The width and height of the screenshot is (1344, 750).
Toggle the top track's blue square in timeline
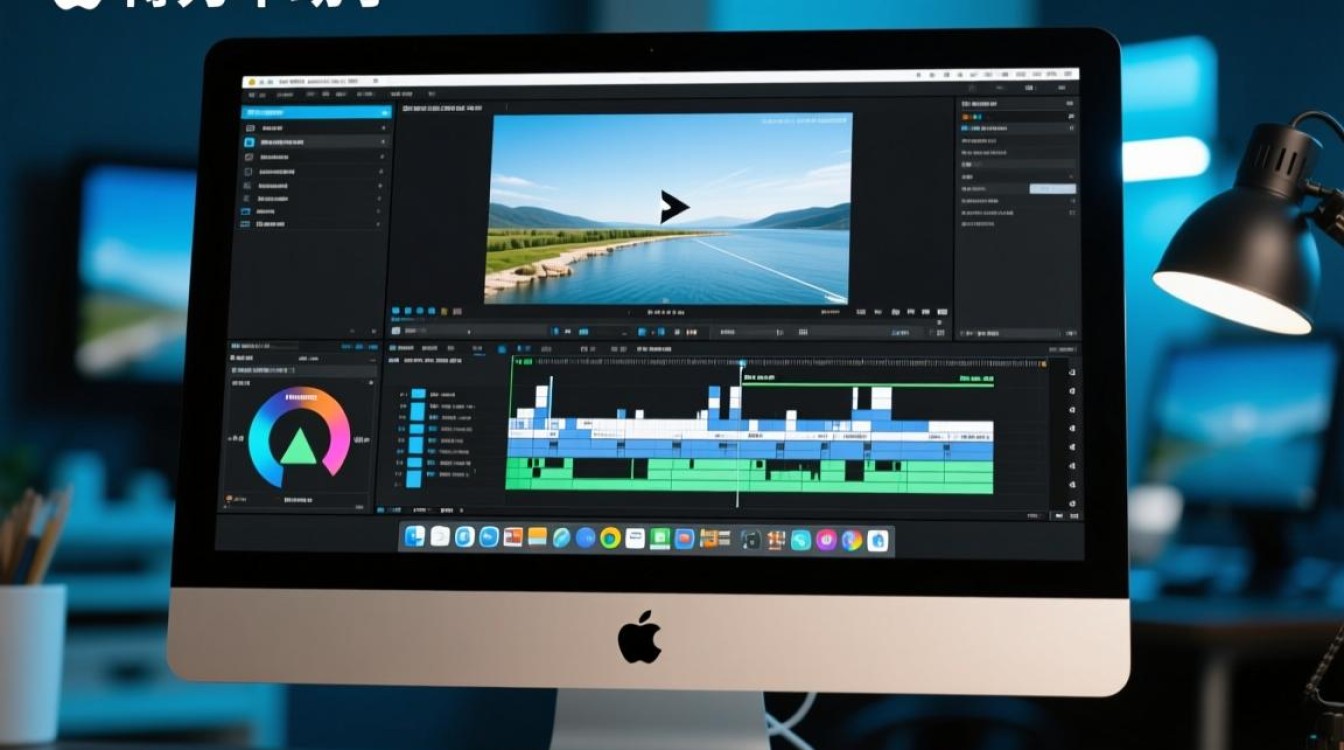[x=418, y=396]
